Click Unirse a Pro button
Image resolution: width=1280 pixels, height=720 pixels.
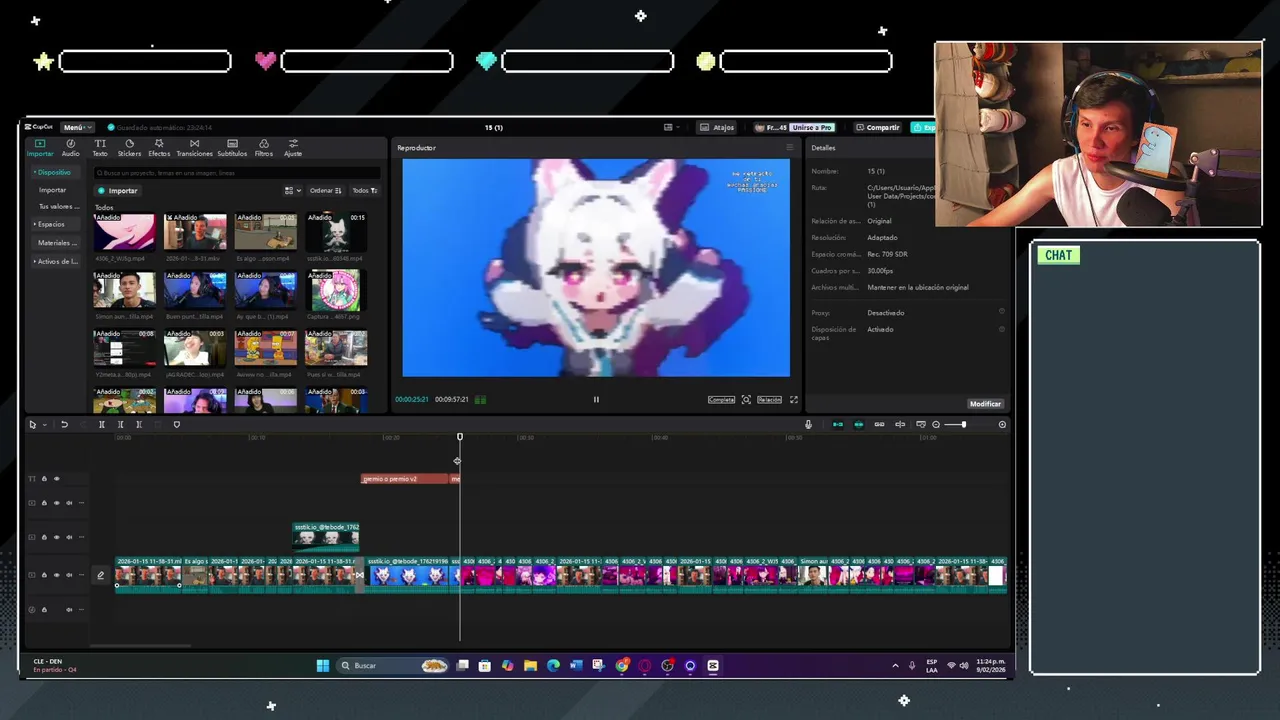(811, 127)
